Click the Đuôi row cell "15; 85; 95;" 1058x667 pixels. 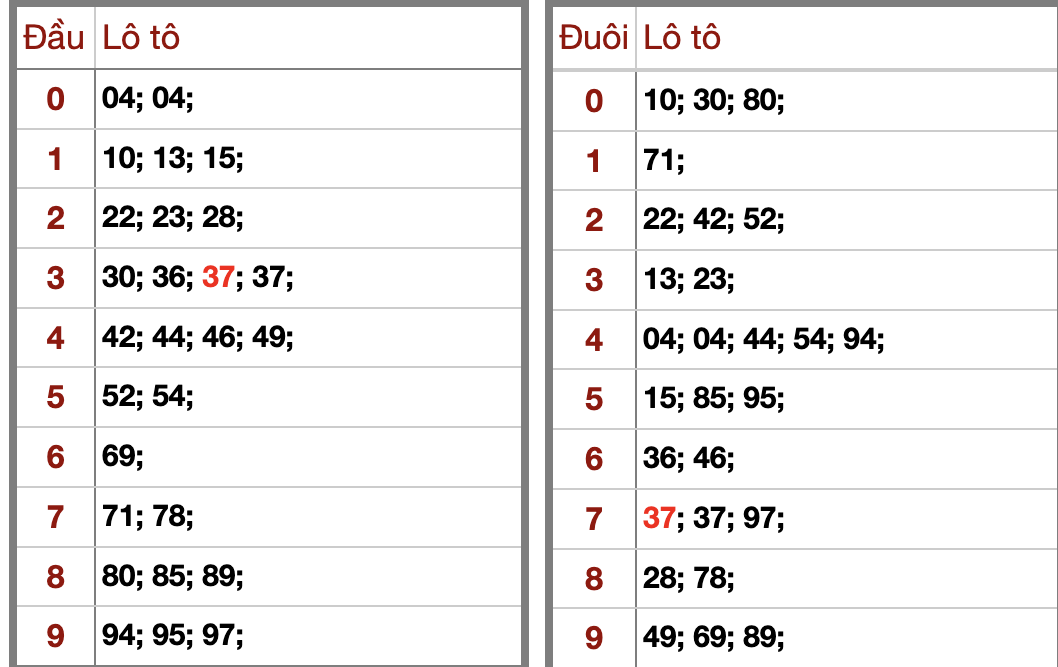714,400
